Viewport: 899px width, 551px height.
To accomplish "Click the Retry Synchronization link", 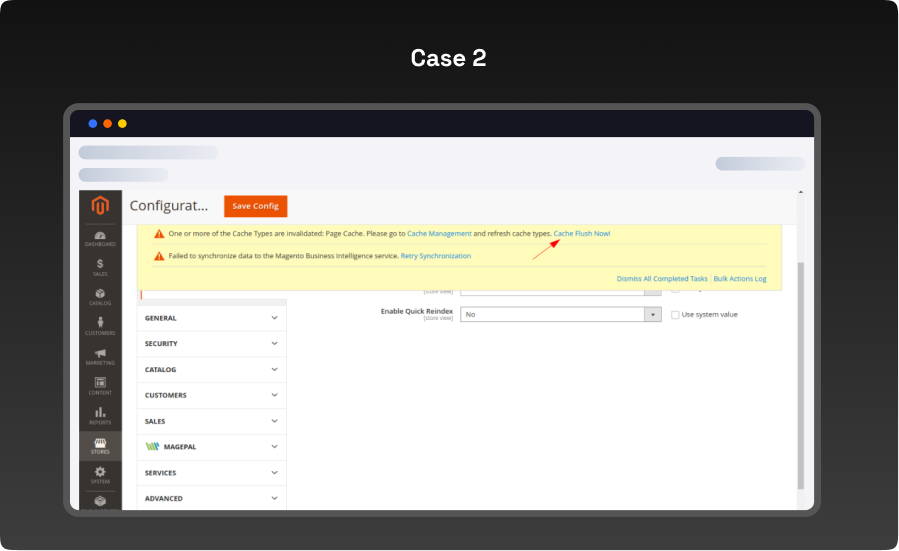I will 435,256.
